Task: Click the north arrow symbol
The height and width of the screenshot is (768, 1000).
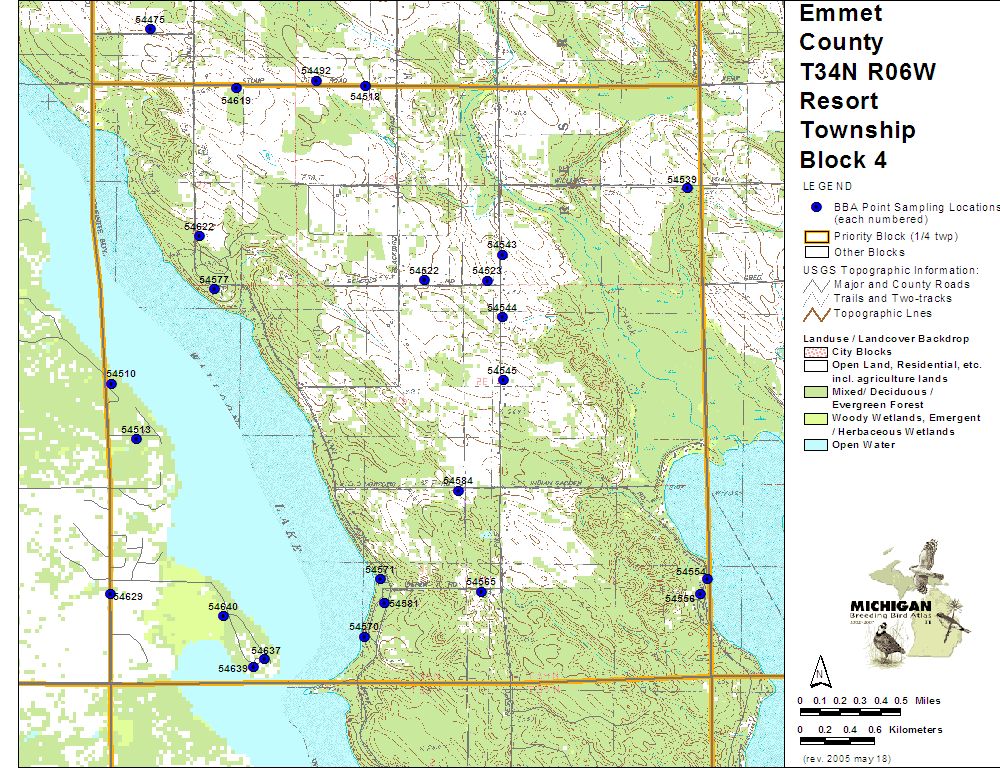Action: point(819,669)
